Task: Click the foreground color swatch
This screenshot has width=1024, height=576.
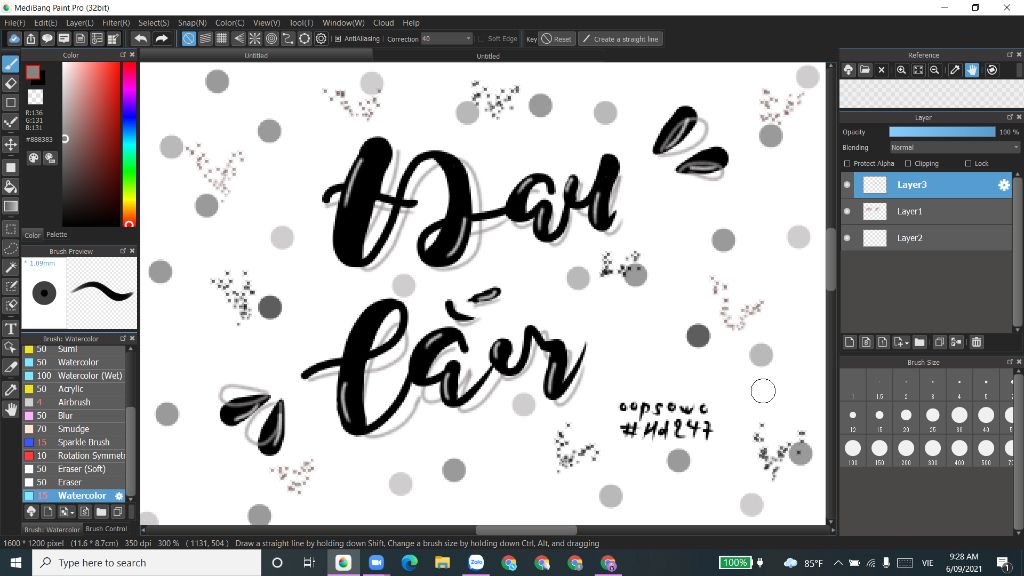Action: pos(33,72)
